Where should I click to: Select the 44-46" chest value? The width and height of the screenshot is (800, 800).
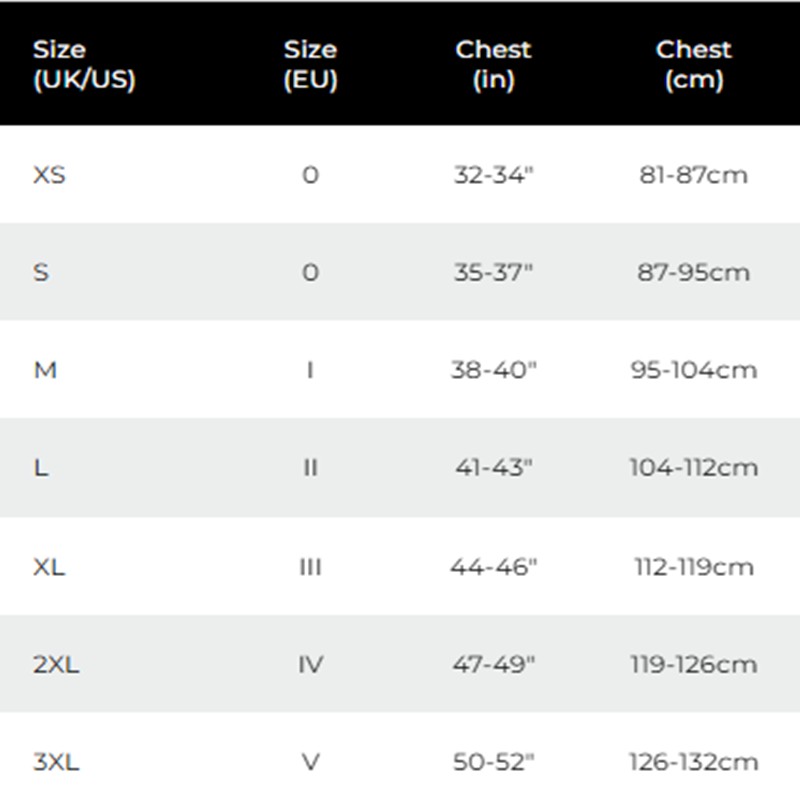[494, 567]
